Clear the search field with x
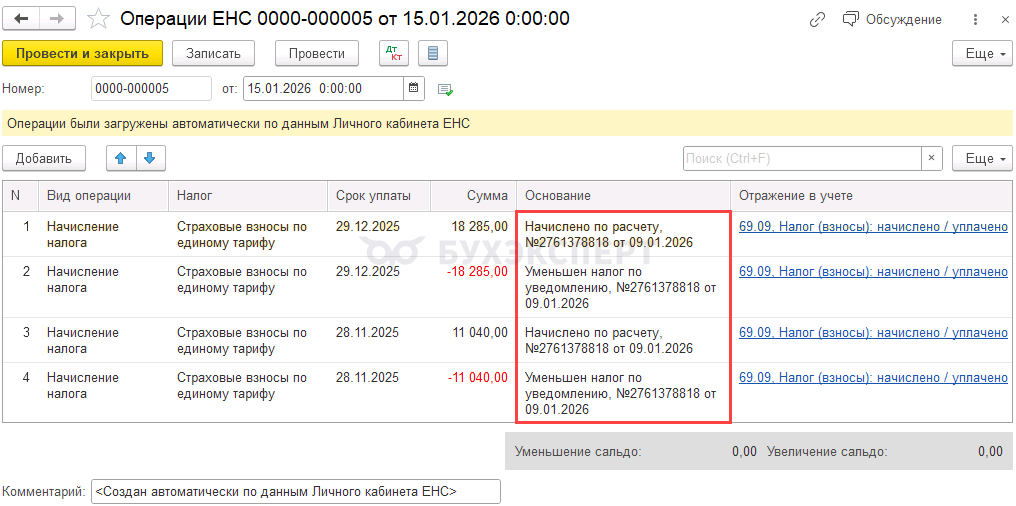 (931, 159)
